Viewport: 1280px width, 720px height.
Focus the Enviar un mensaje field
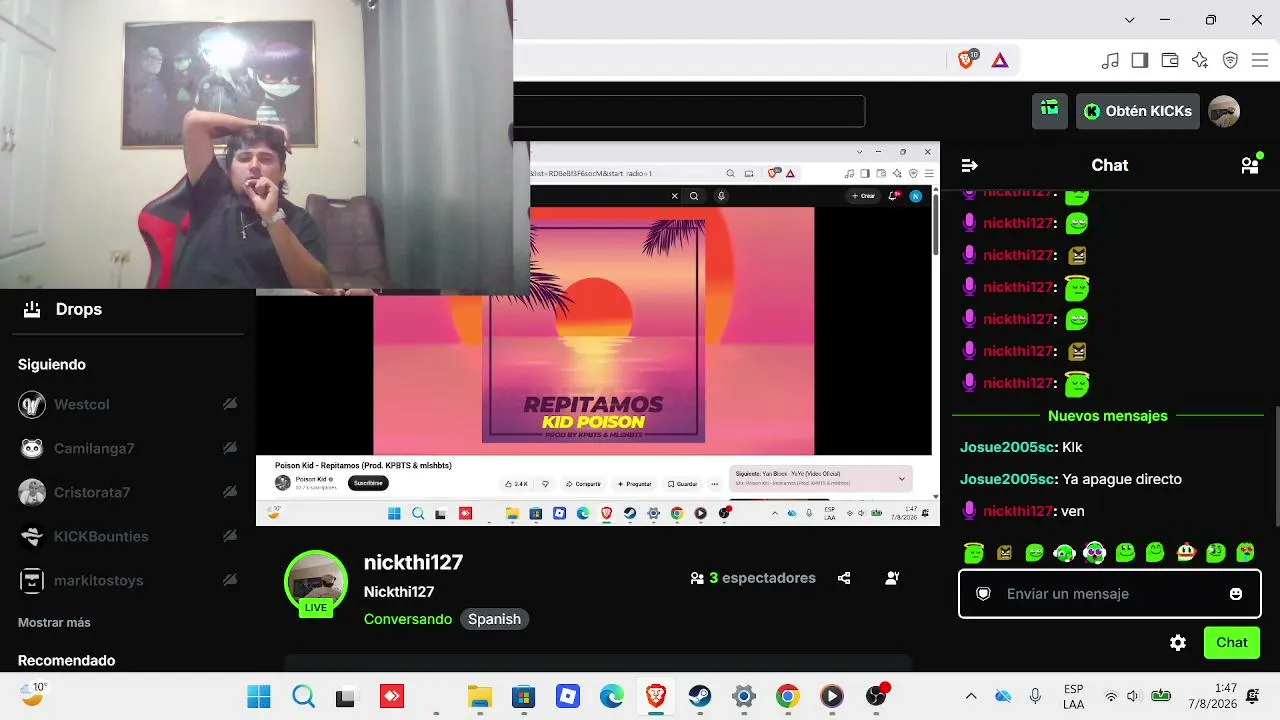click(x=1108, y=594)
